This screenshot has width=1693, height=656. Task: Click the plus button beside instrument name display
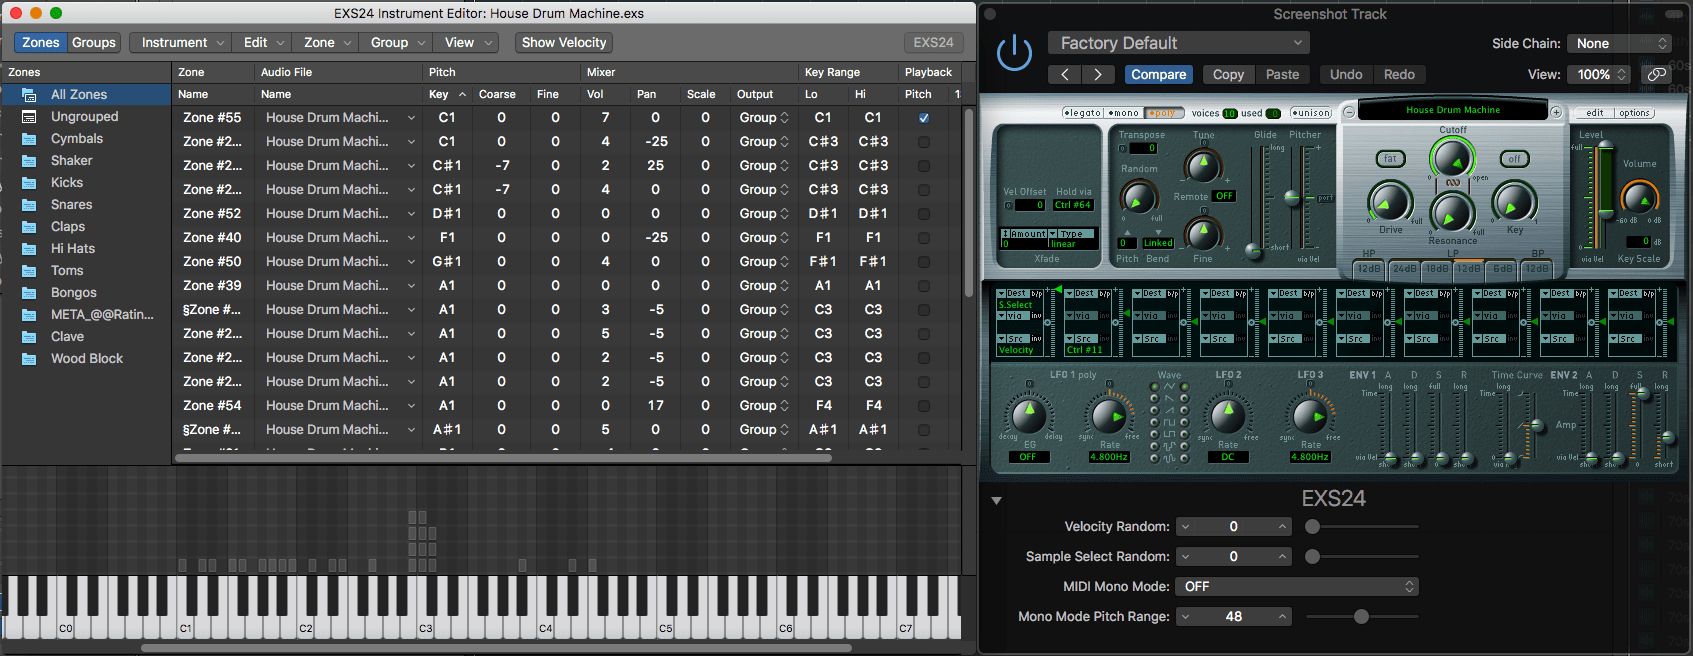pos(1556,112)
